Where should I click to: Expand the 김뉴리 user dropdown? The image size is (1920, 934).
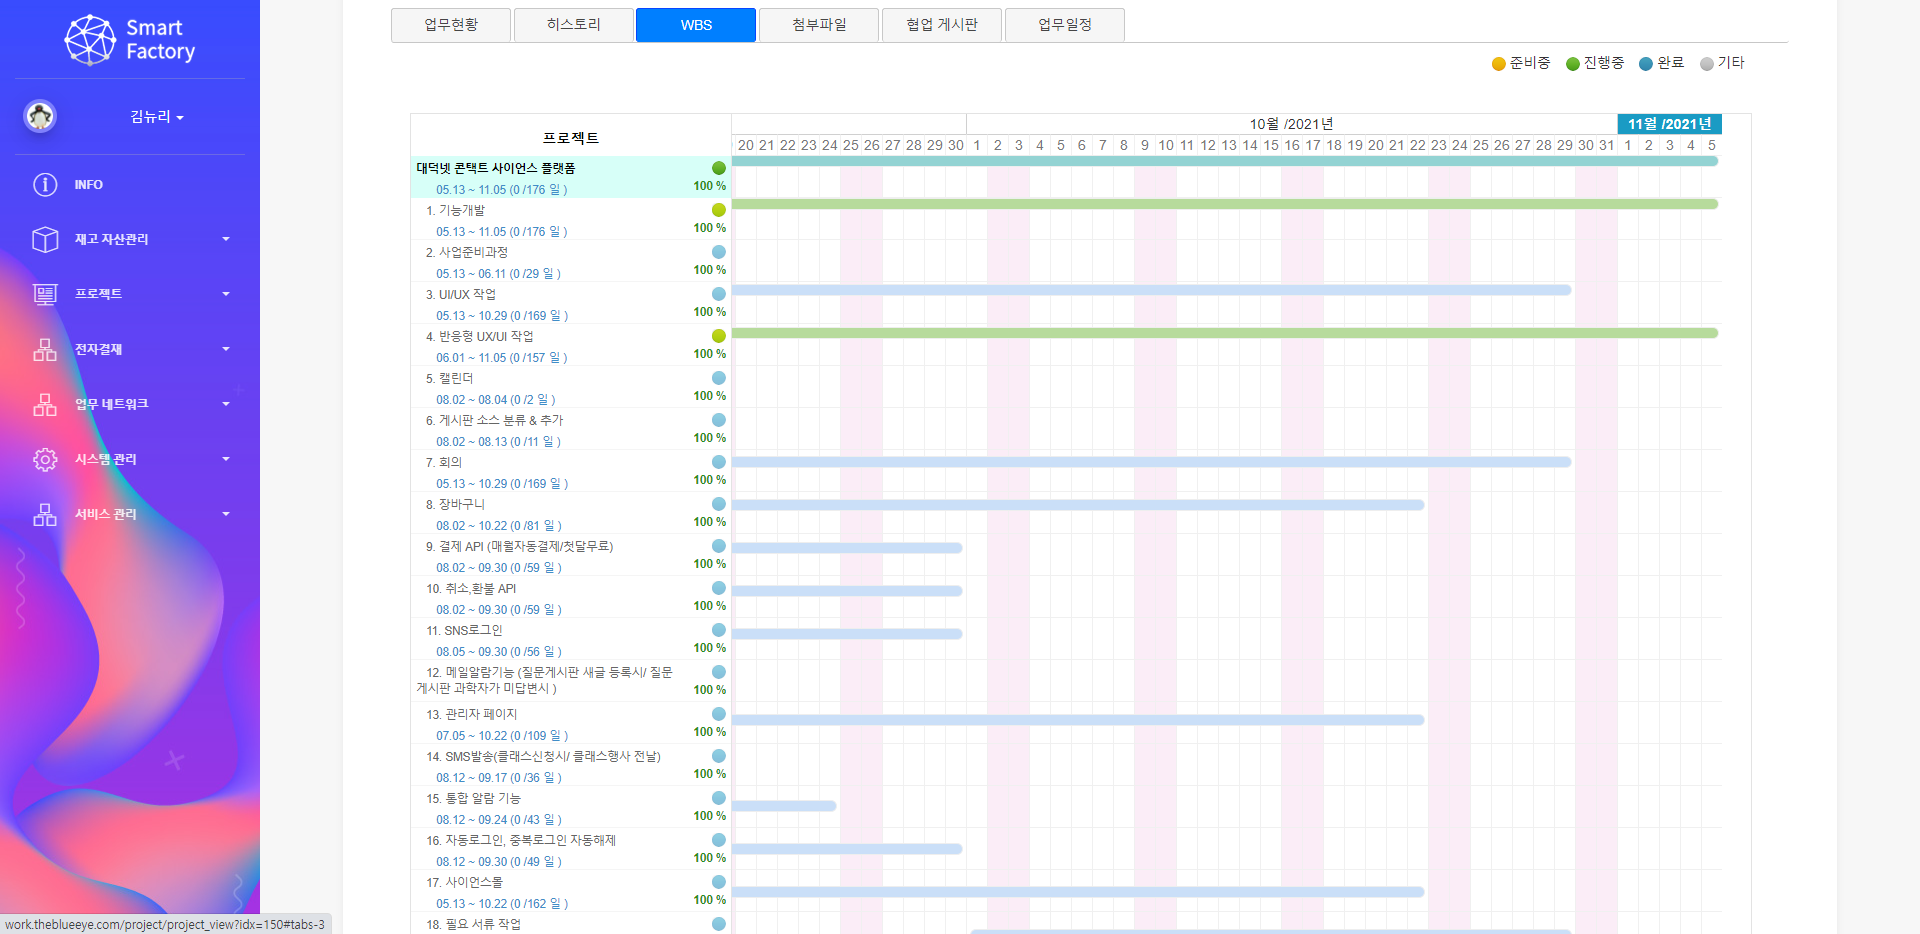(x=157, y=117)
